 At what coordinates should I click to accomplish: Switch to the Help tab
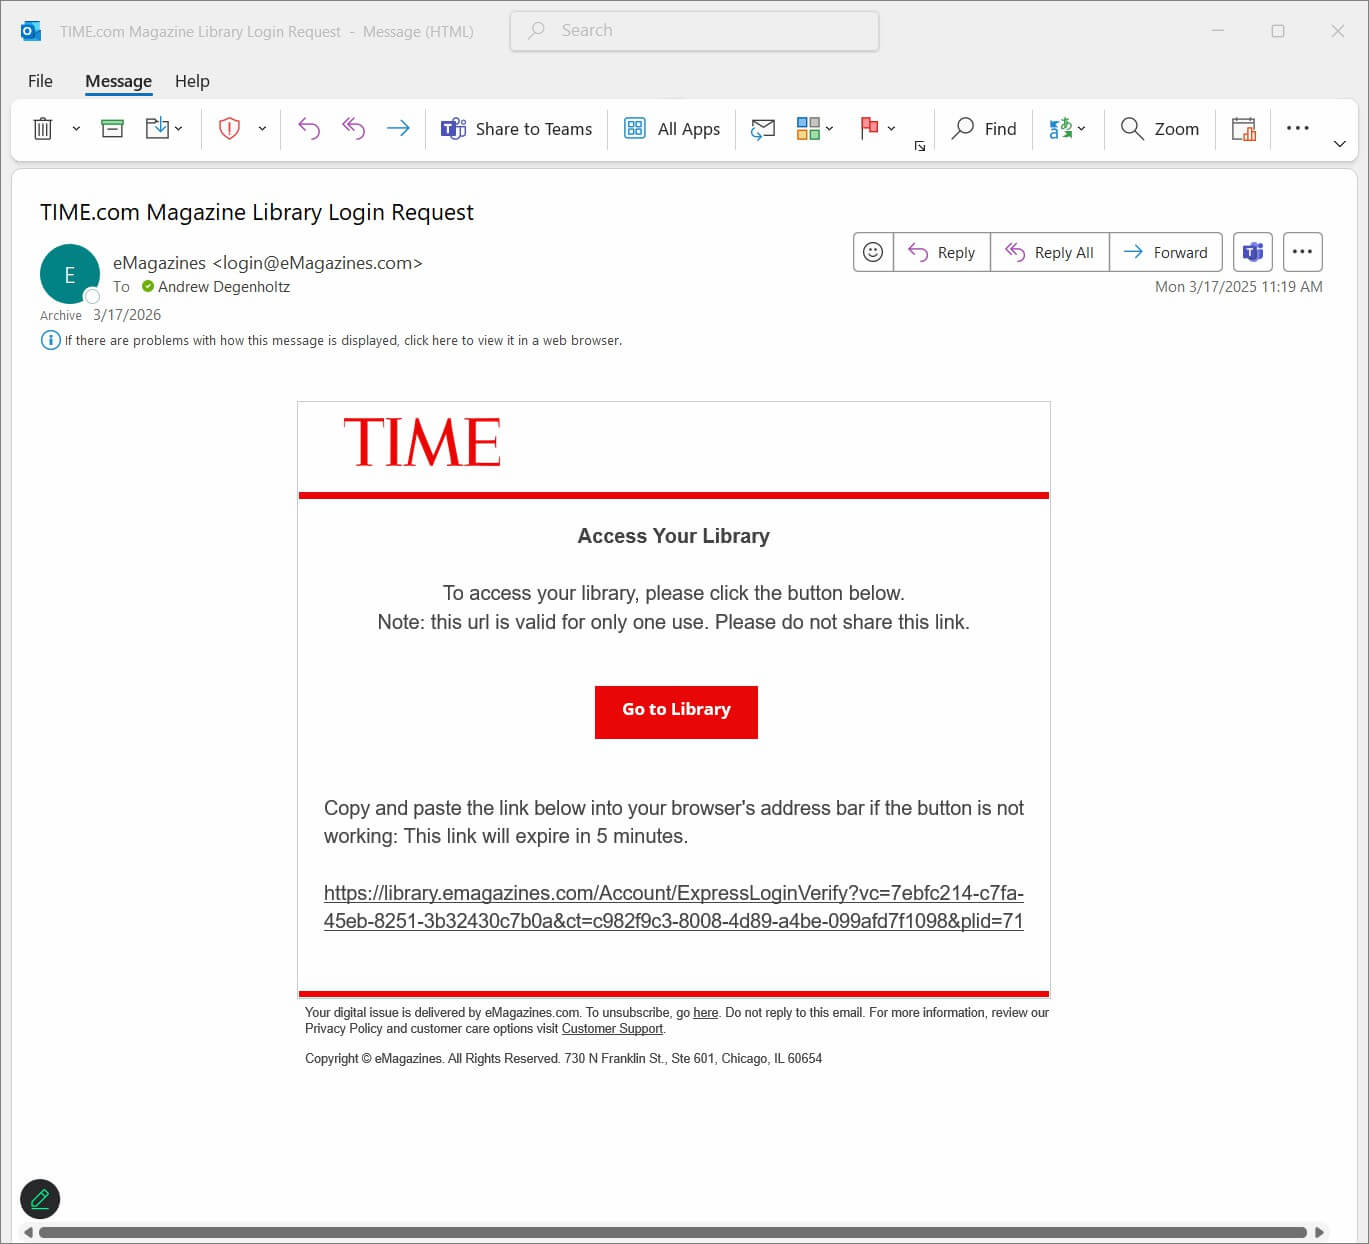[192, 81]
